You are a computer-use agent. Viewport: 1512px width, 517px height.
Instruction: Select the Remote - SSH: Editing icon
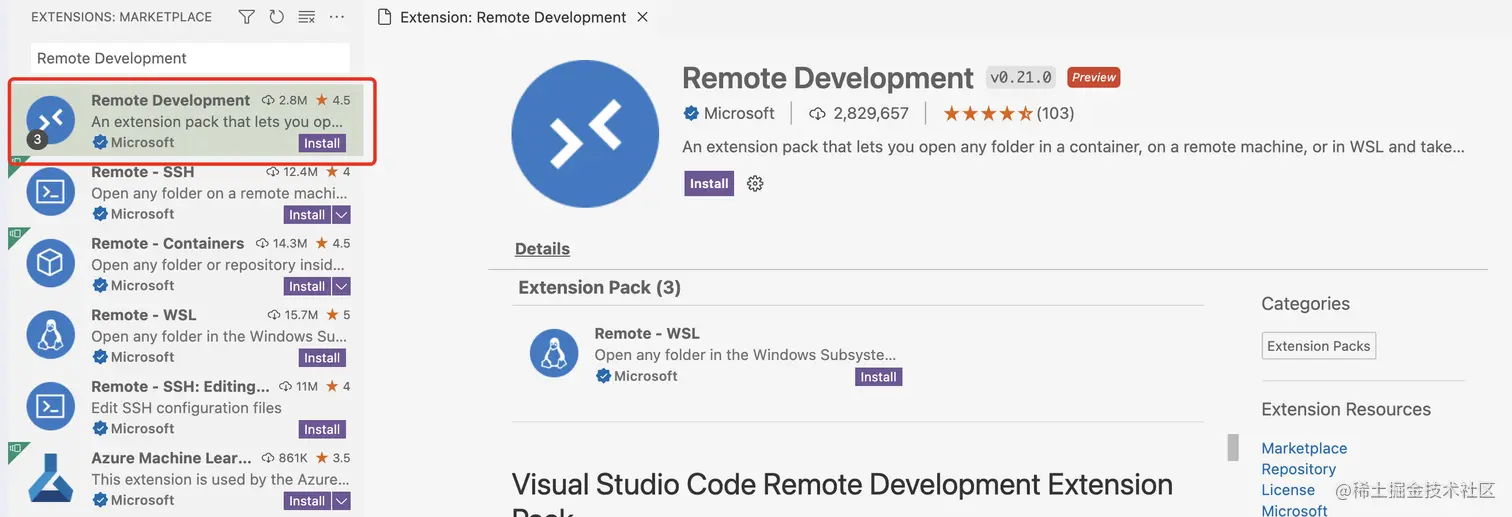pyautogui.click(x=50, y=407)
